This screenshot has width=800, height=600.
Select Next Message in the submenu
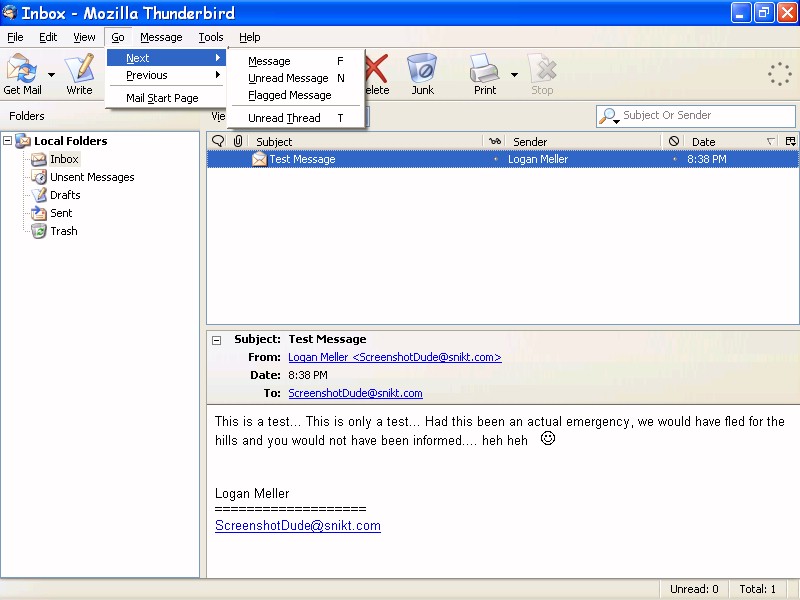(x=296, y=61)
